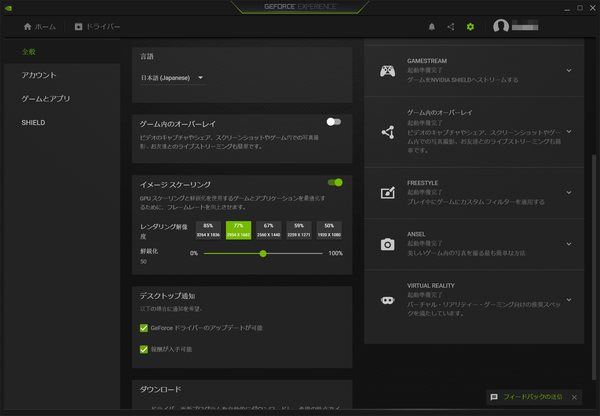The image size is (600, 416).
Task: Select 67% render resolution 2560 x 1440
Action: [269, 230]
